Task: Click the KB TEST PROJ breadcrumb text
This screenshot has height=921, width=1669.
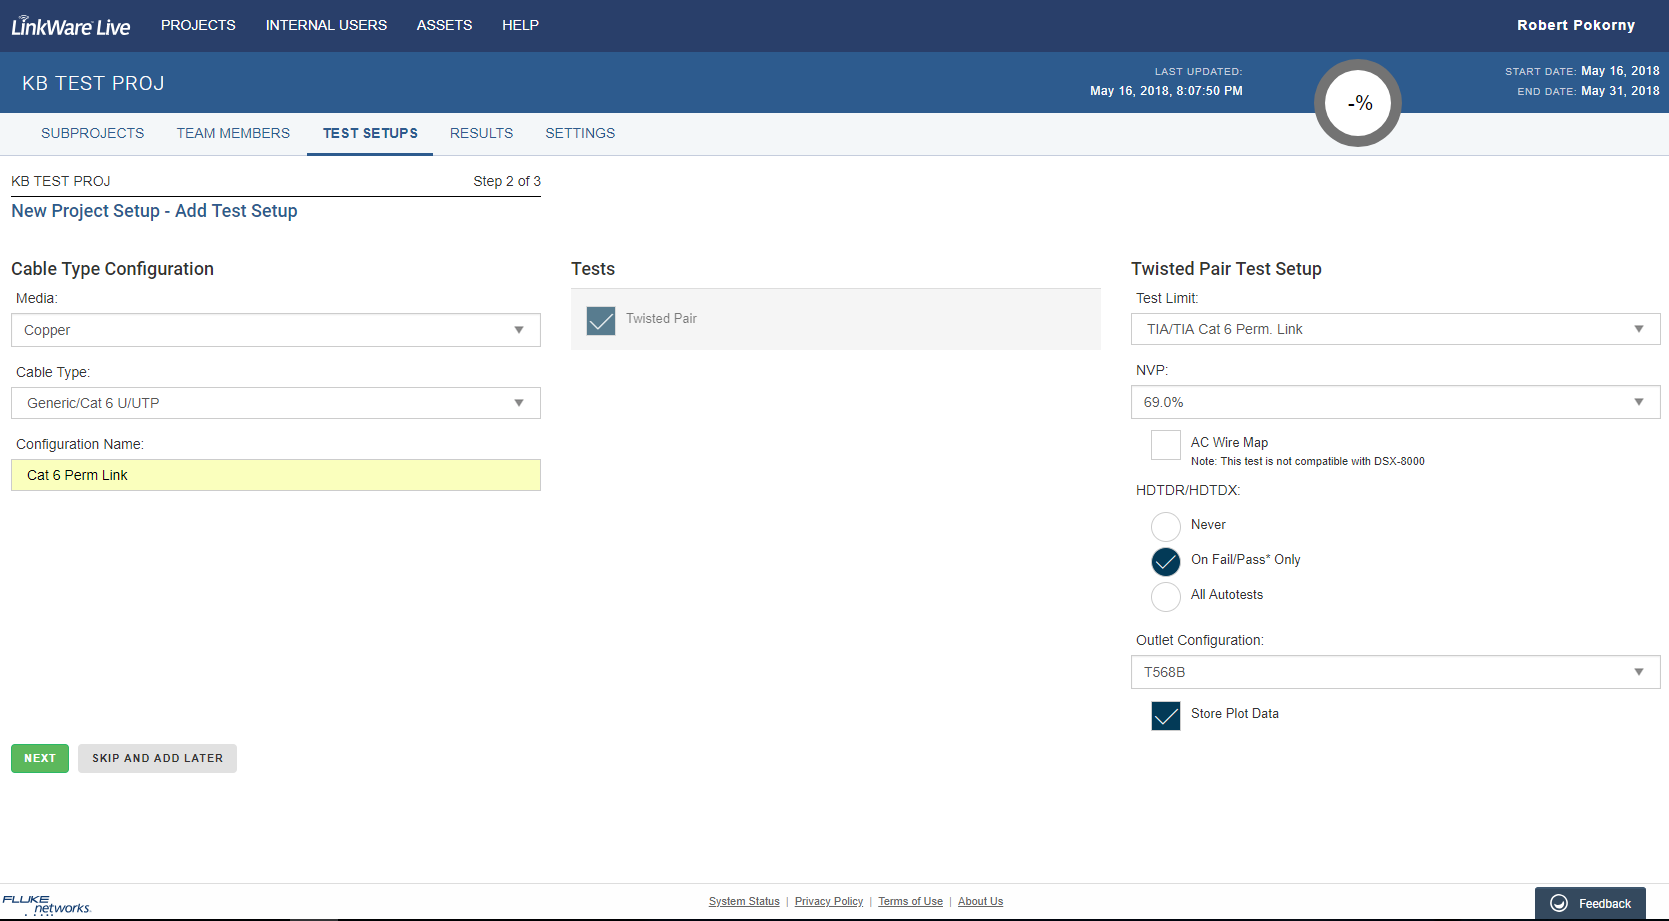Action: click(x=61, y=181)
